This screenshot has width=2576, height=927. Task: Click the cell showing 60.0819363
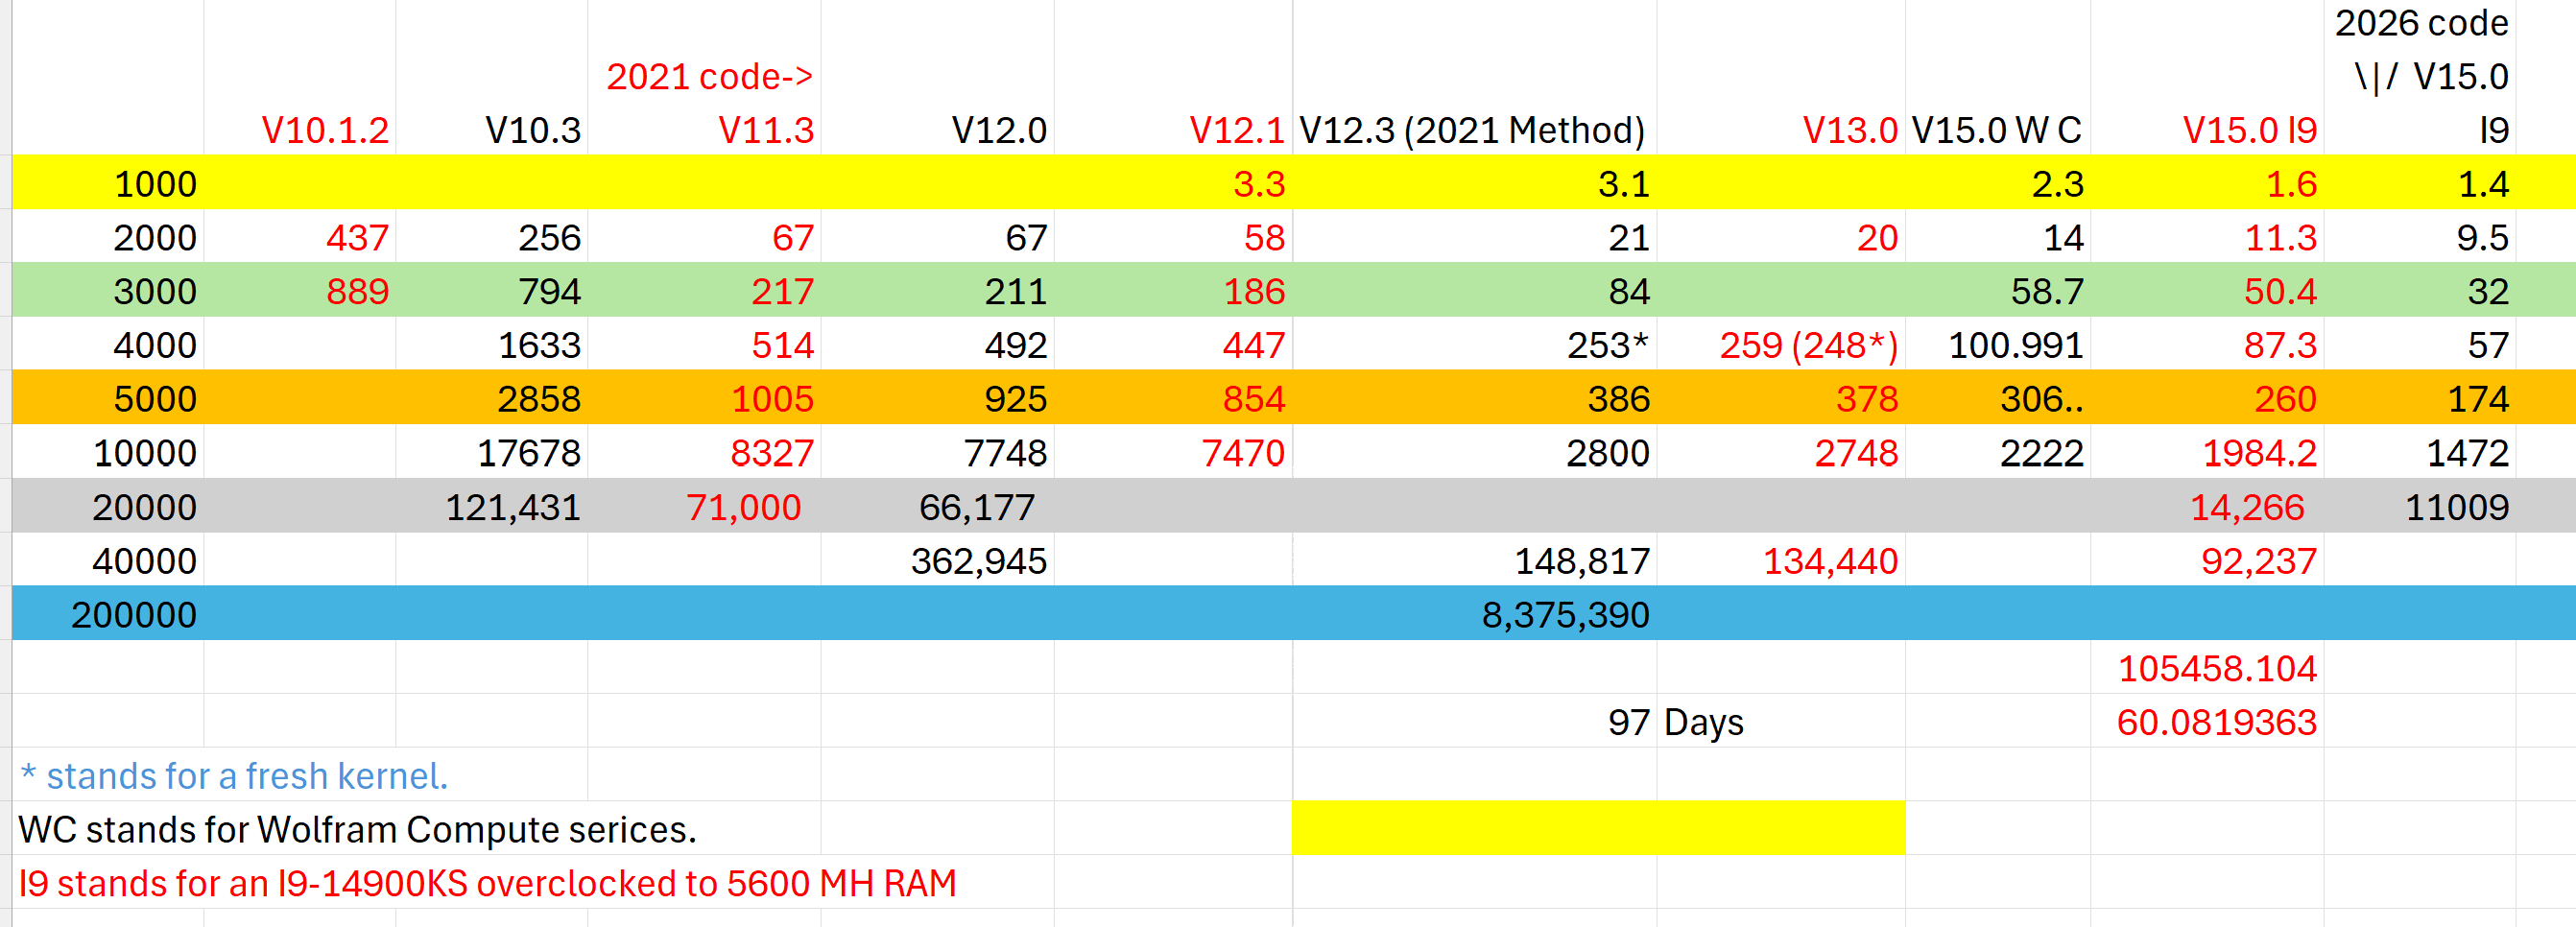(2207, 722)
